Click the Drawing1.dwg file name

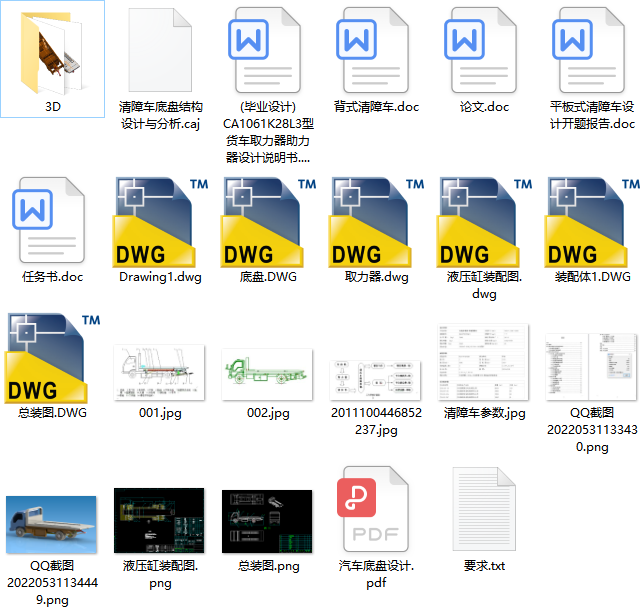pyautogui.click(x=160, y=277)
